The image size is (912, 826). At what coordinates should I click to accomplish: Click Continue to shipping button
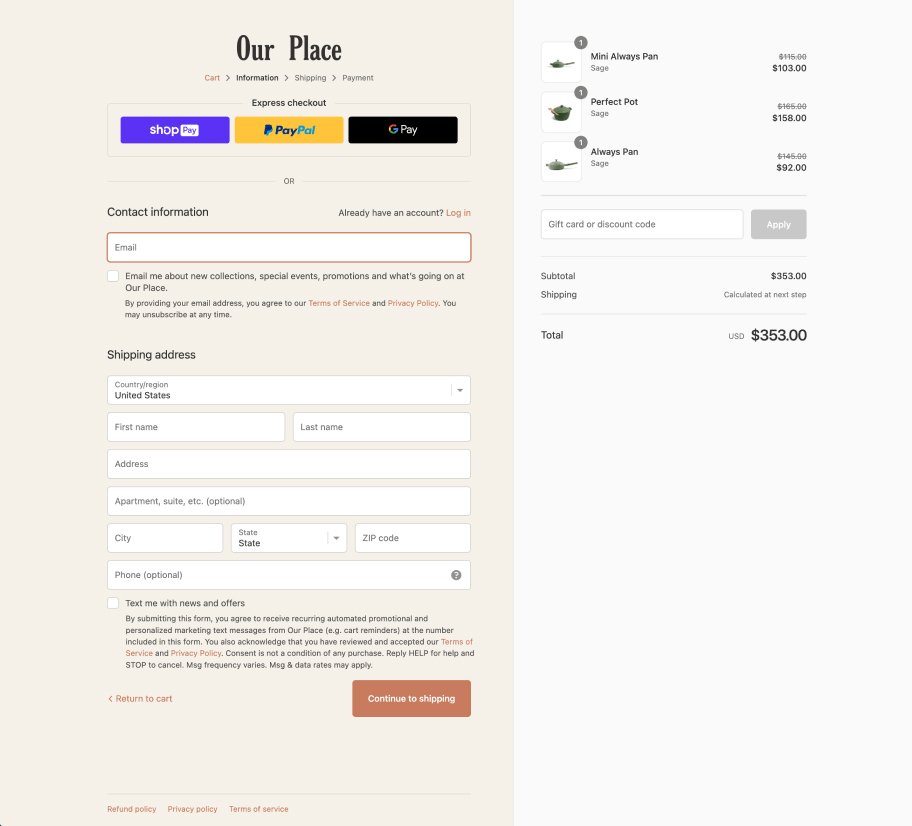point(411,699)
